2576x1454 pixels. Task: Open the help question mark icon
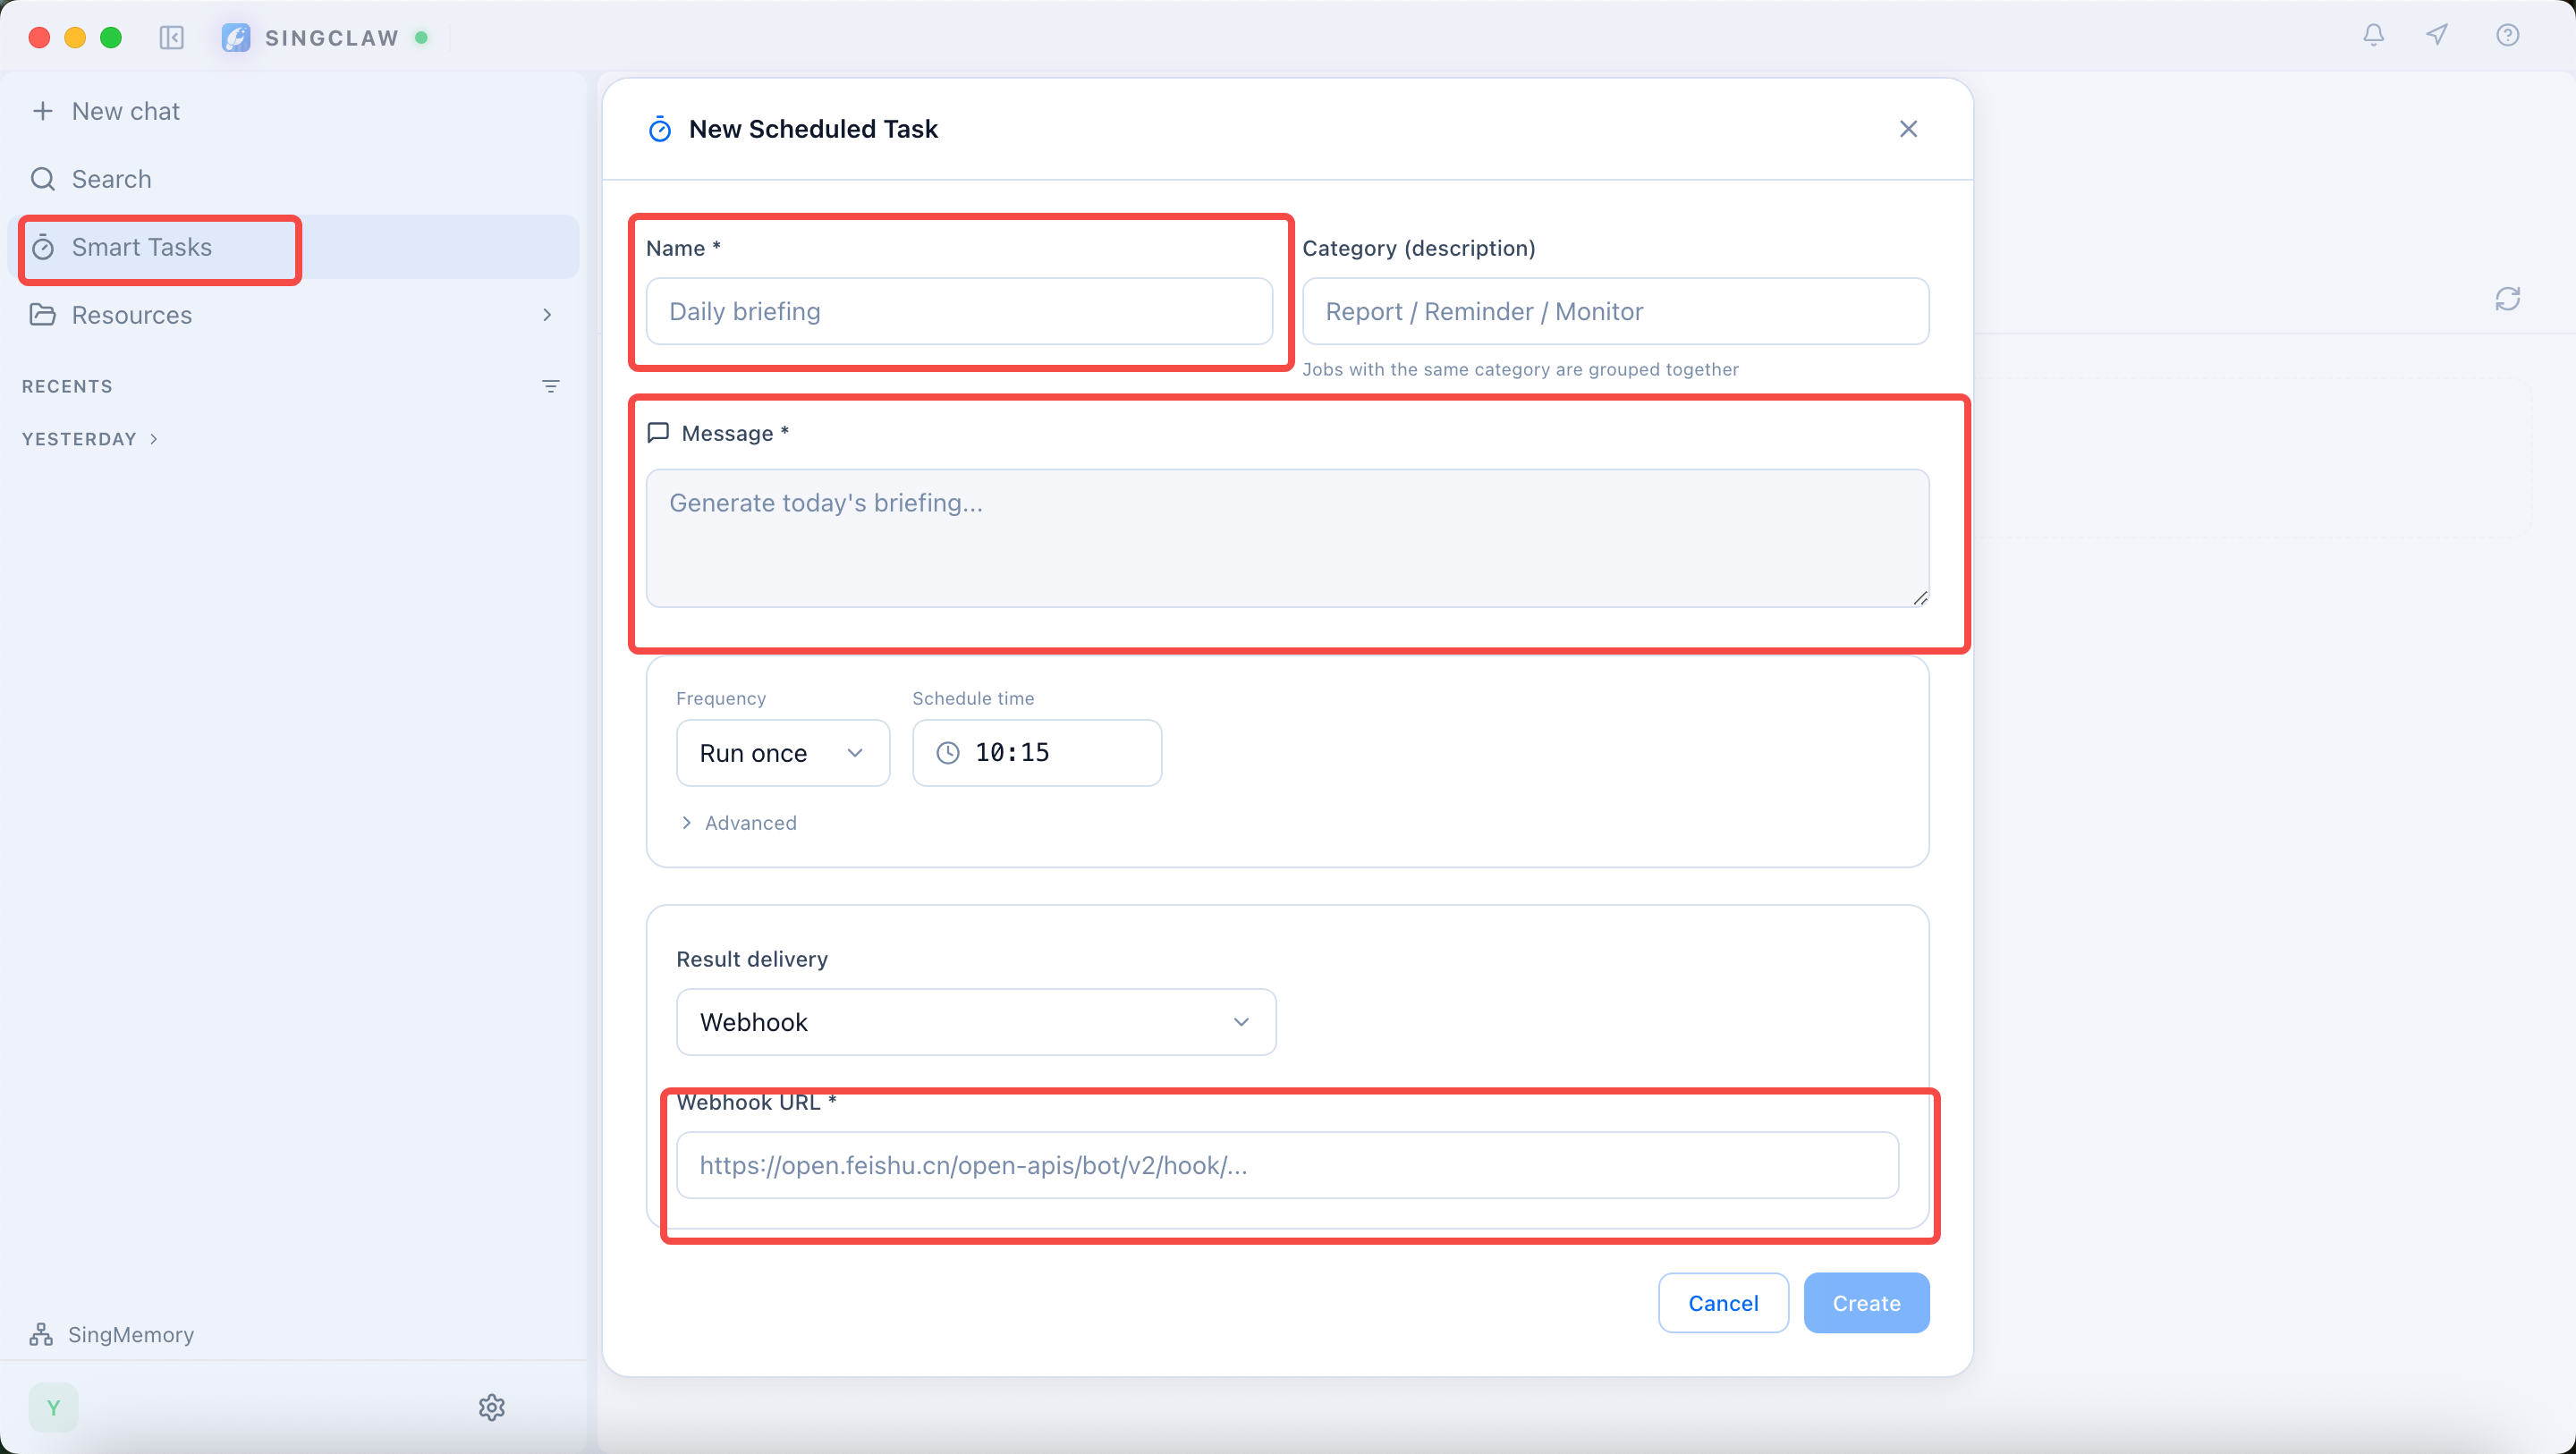point(2507,36)
